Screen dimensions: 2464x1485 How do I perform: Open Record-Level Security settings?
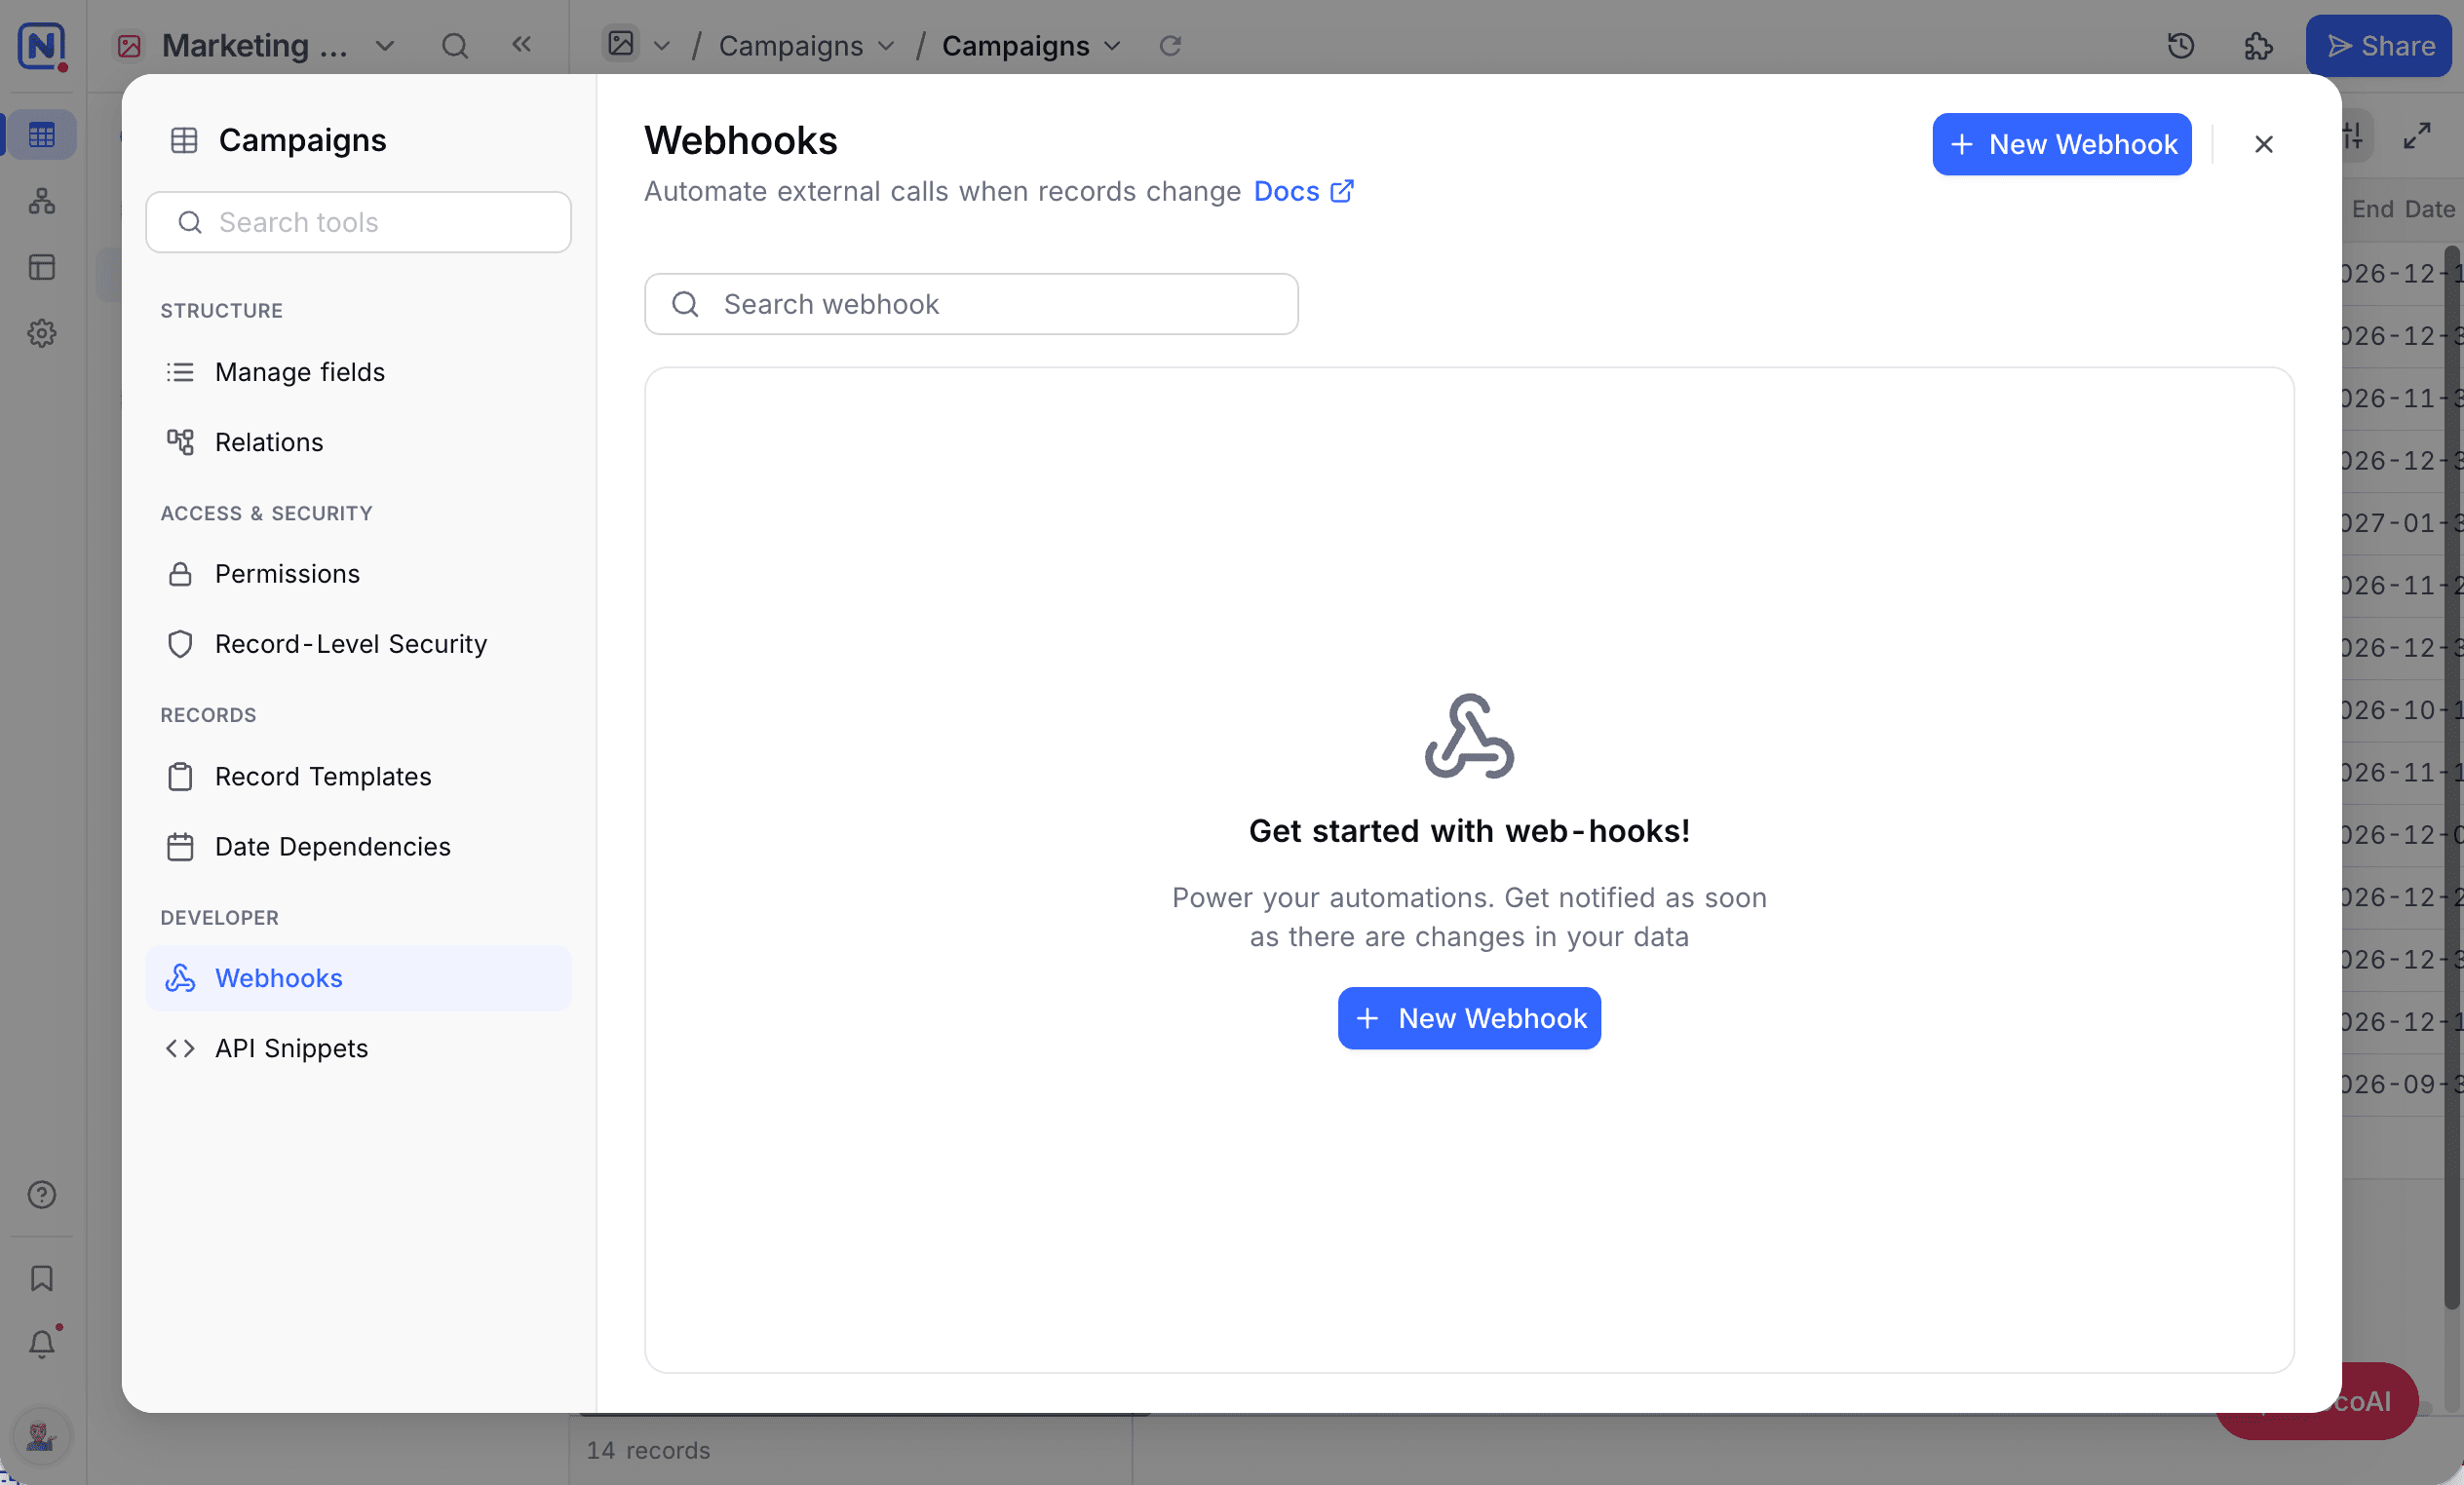tap(358, 644)
